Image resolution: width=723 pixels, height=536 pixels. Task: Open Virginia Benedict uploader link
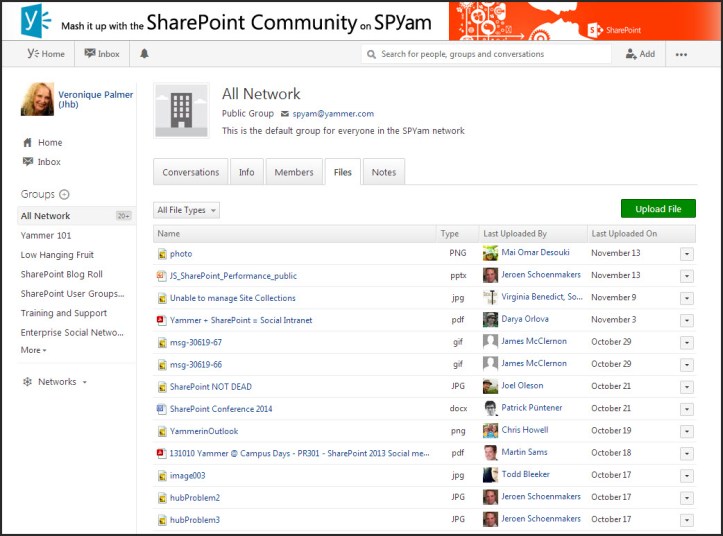click(542, 297)
